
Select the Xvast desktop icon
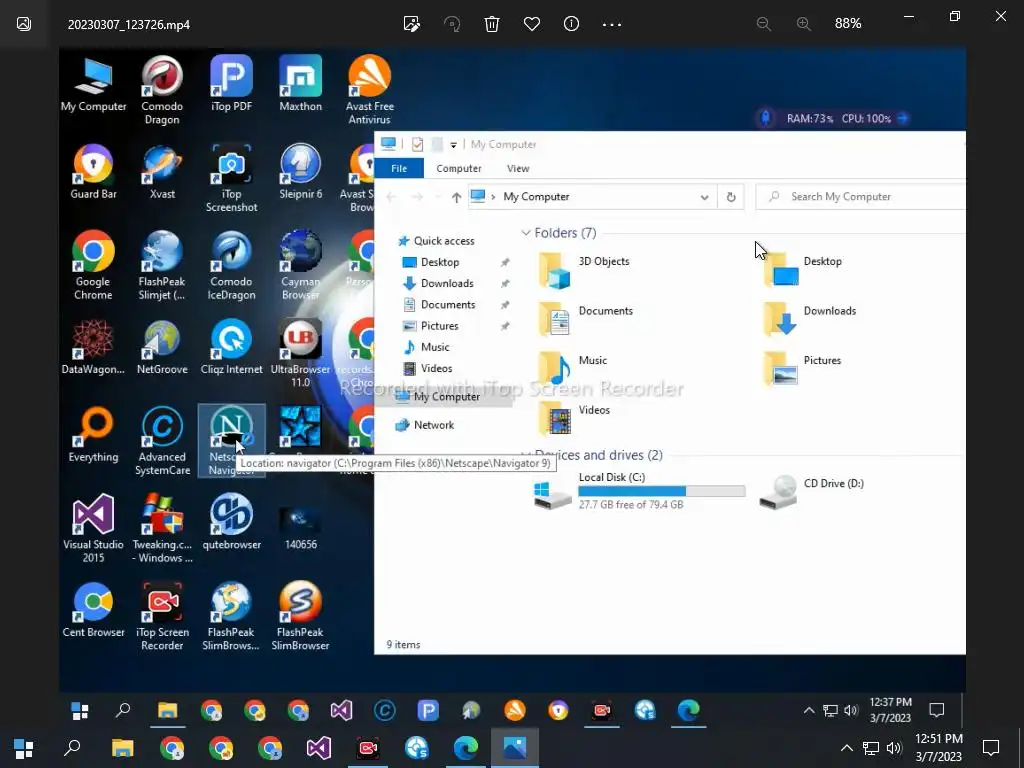(x=162, y=172)
